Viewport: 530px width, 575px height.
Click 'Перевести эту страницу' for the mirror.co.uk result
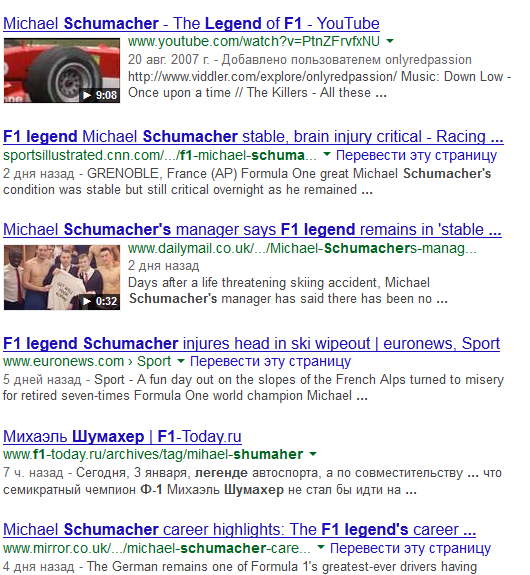(410, 548)
